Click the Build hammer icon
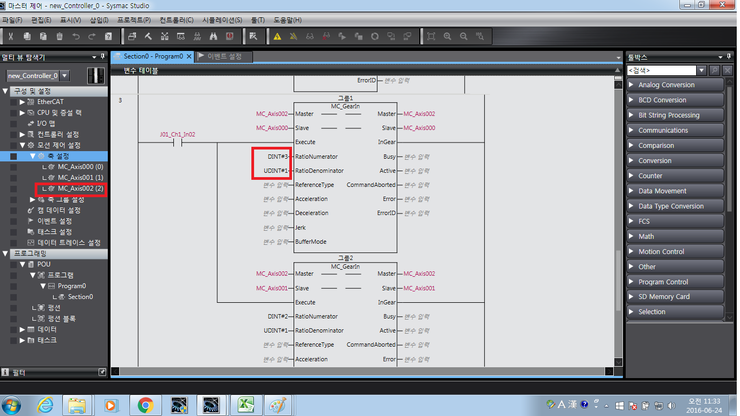 pos(148,36)
